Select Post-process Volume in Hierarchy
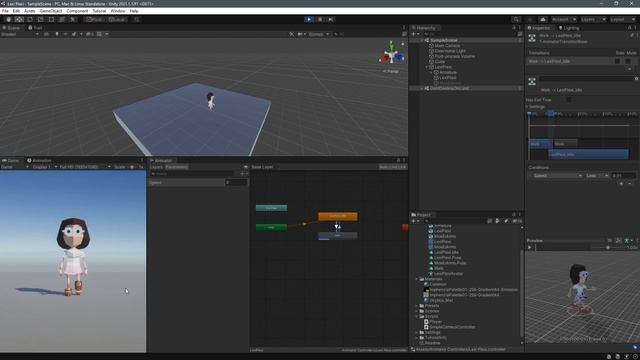The width and height of the screenshot is (640, 360). tap(455, 56)
